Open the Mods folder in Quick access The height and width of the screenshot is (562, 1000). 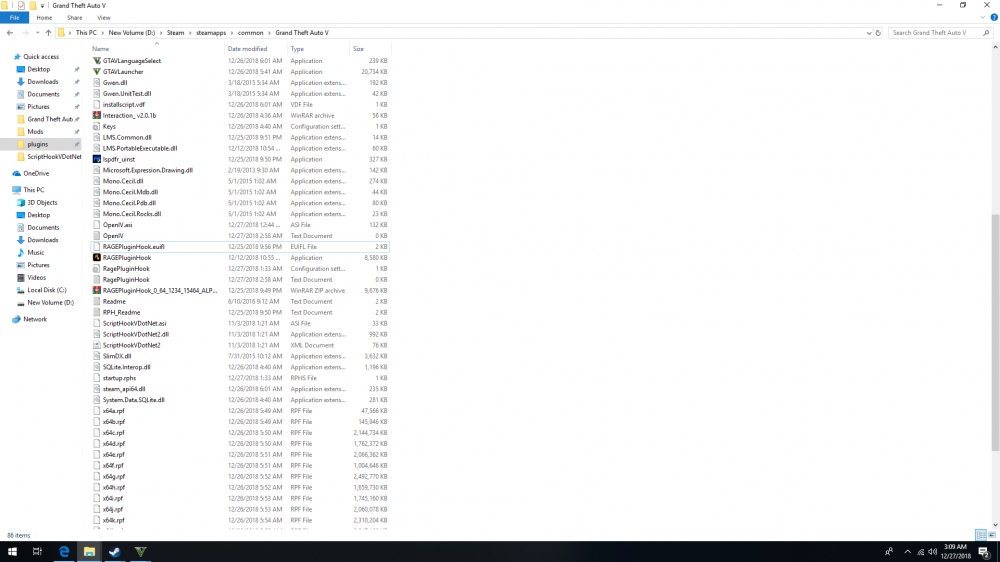coord(35,131)
